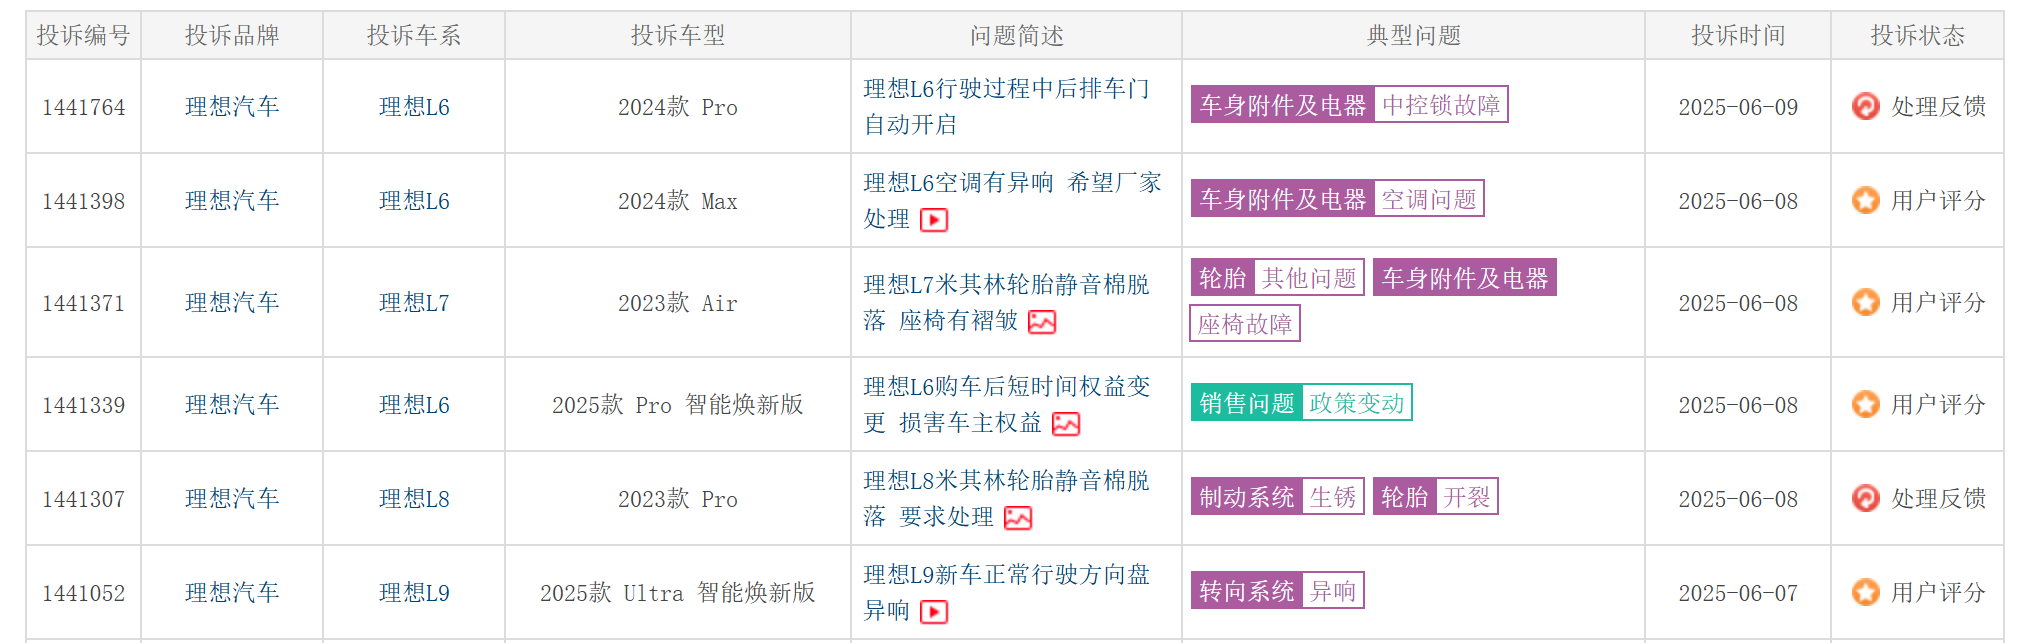Click 2025款 Ultra 智能焕新版 model cell
Viewport: 2025px width, 643px height.
[x=678, y=593]
